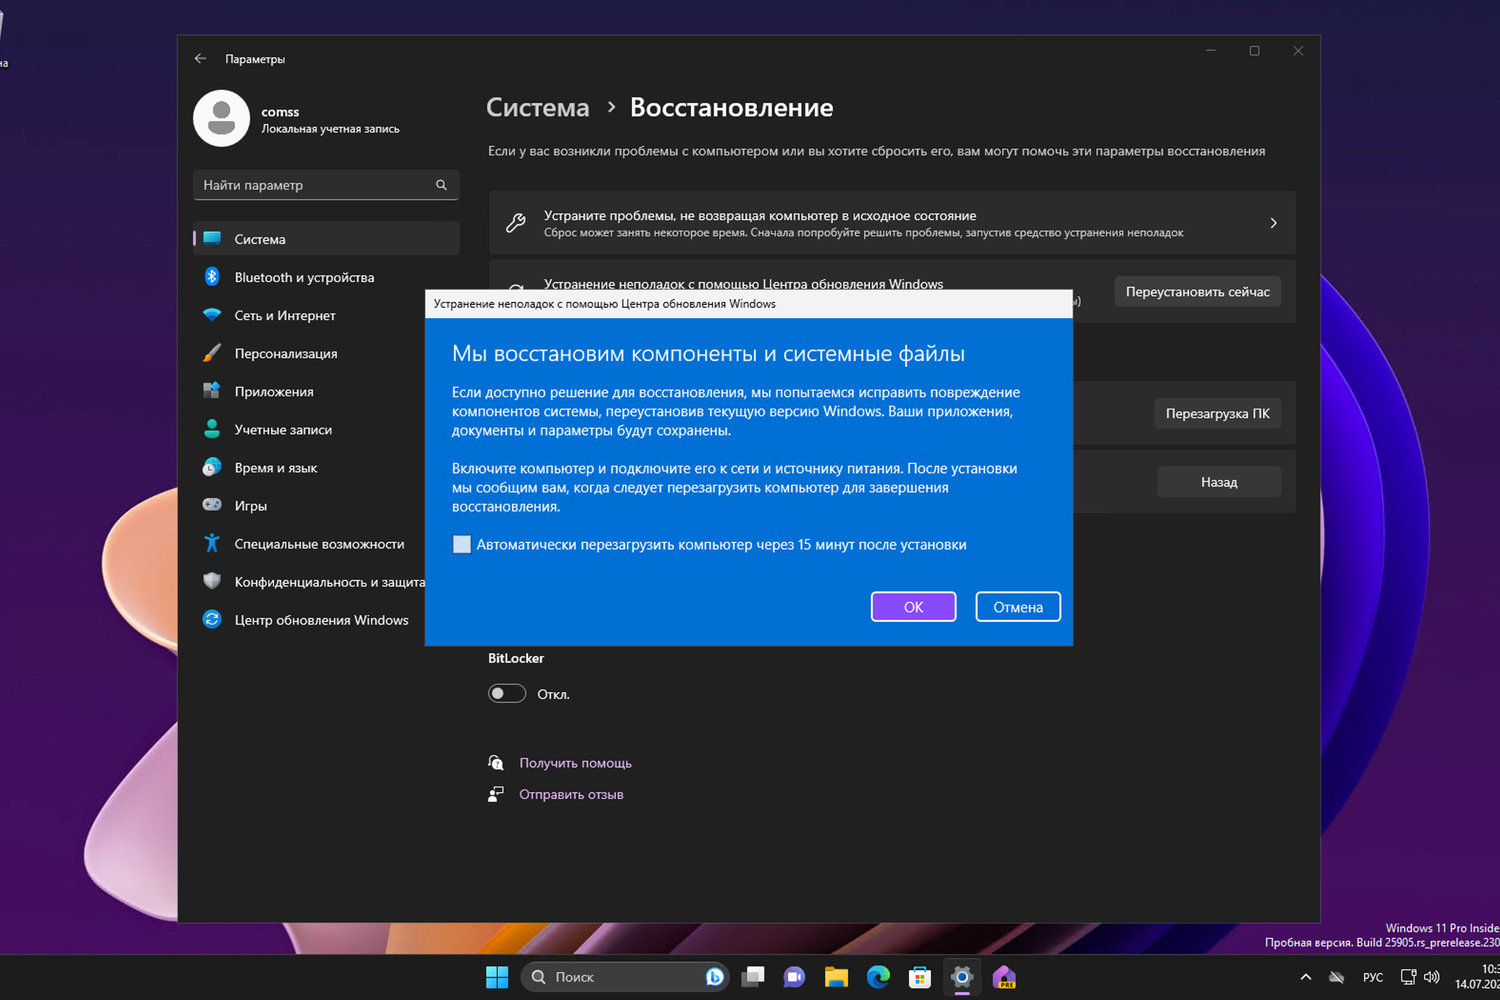
Task: Open Персонализация via the paintbrush icon
Action: pos(212,353)
